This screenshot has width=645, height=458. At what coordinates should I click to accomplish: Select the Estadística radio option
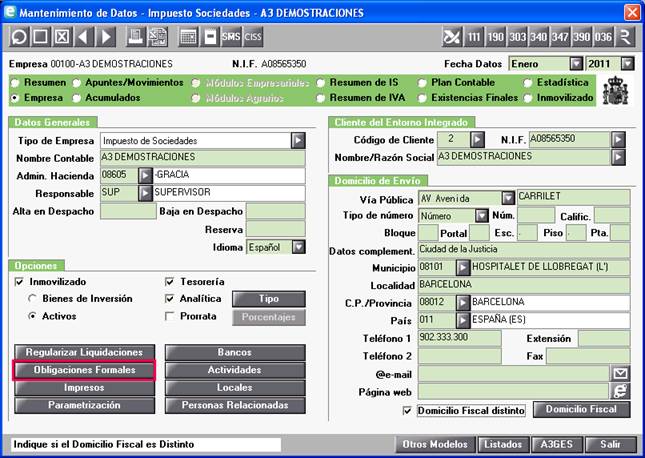click(x=528, y=83)
